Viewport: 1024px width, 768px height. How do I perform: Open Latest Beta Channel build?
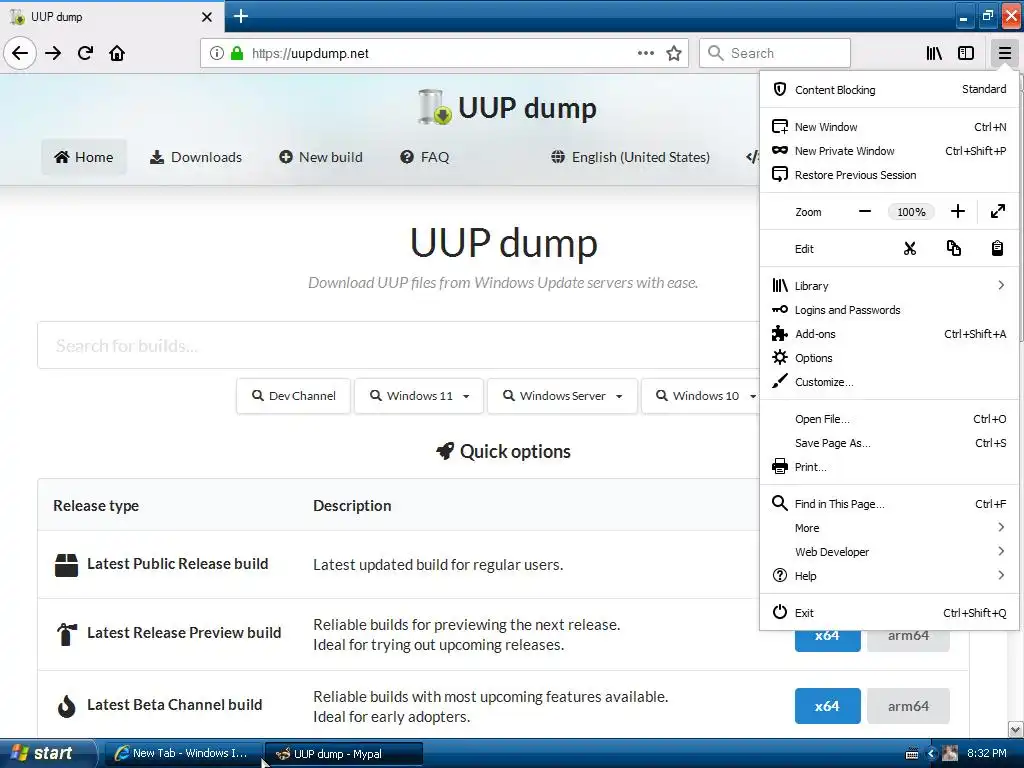tap(174, 705)
